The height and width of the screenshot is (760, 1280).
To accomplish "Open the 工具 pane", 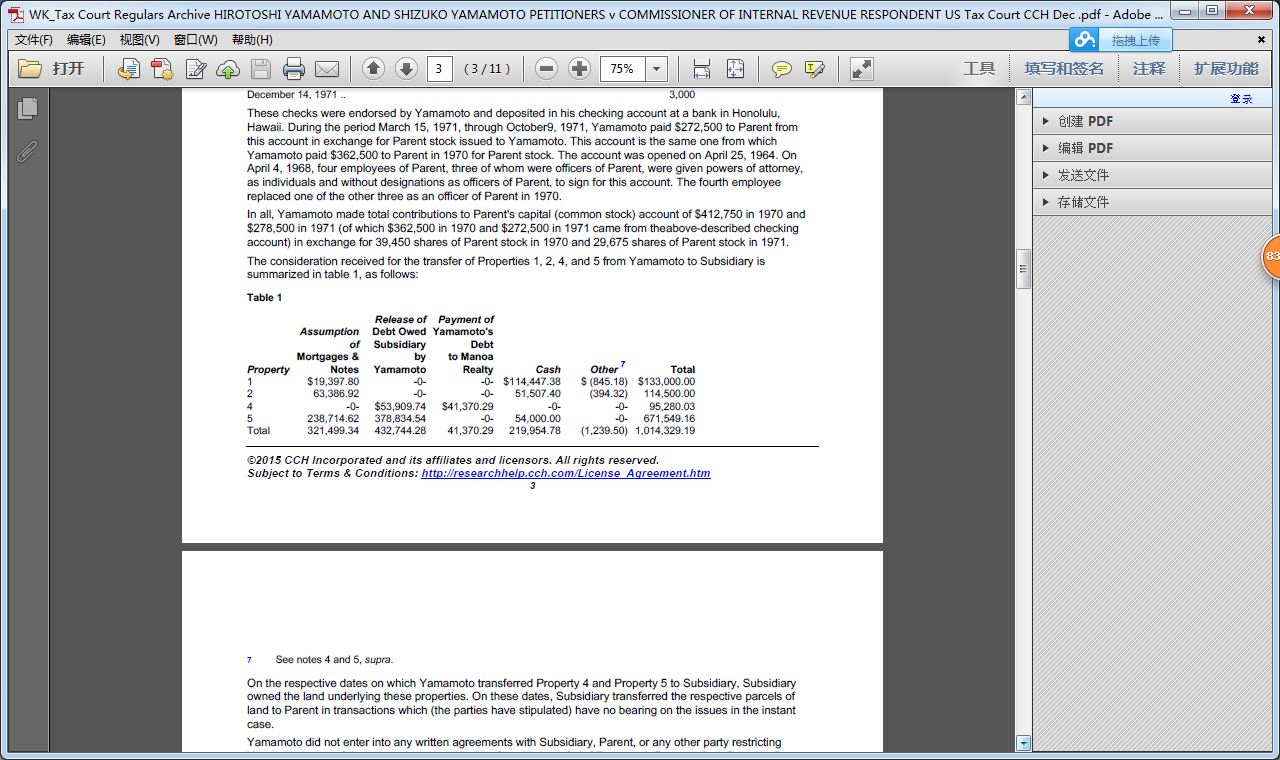I will click(979, 69).
